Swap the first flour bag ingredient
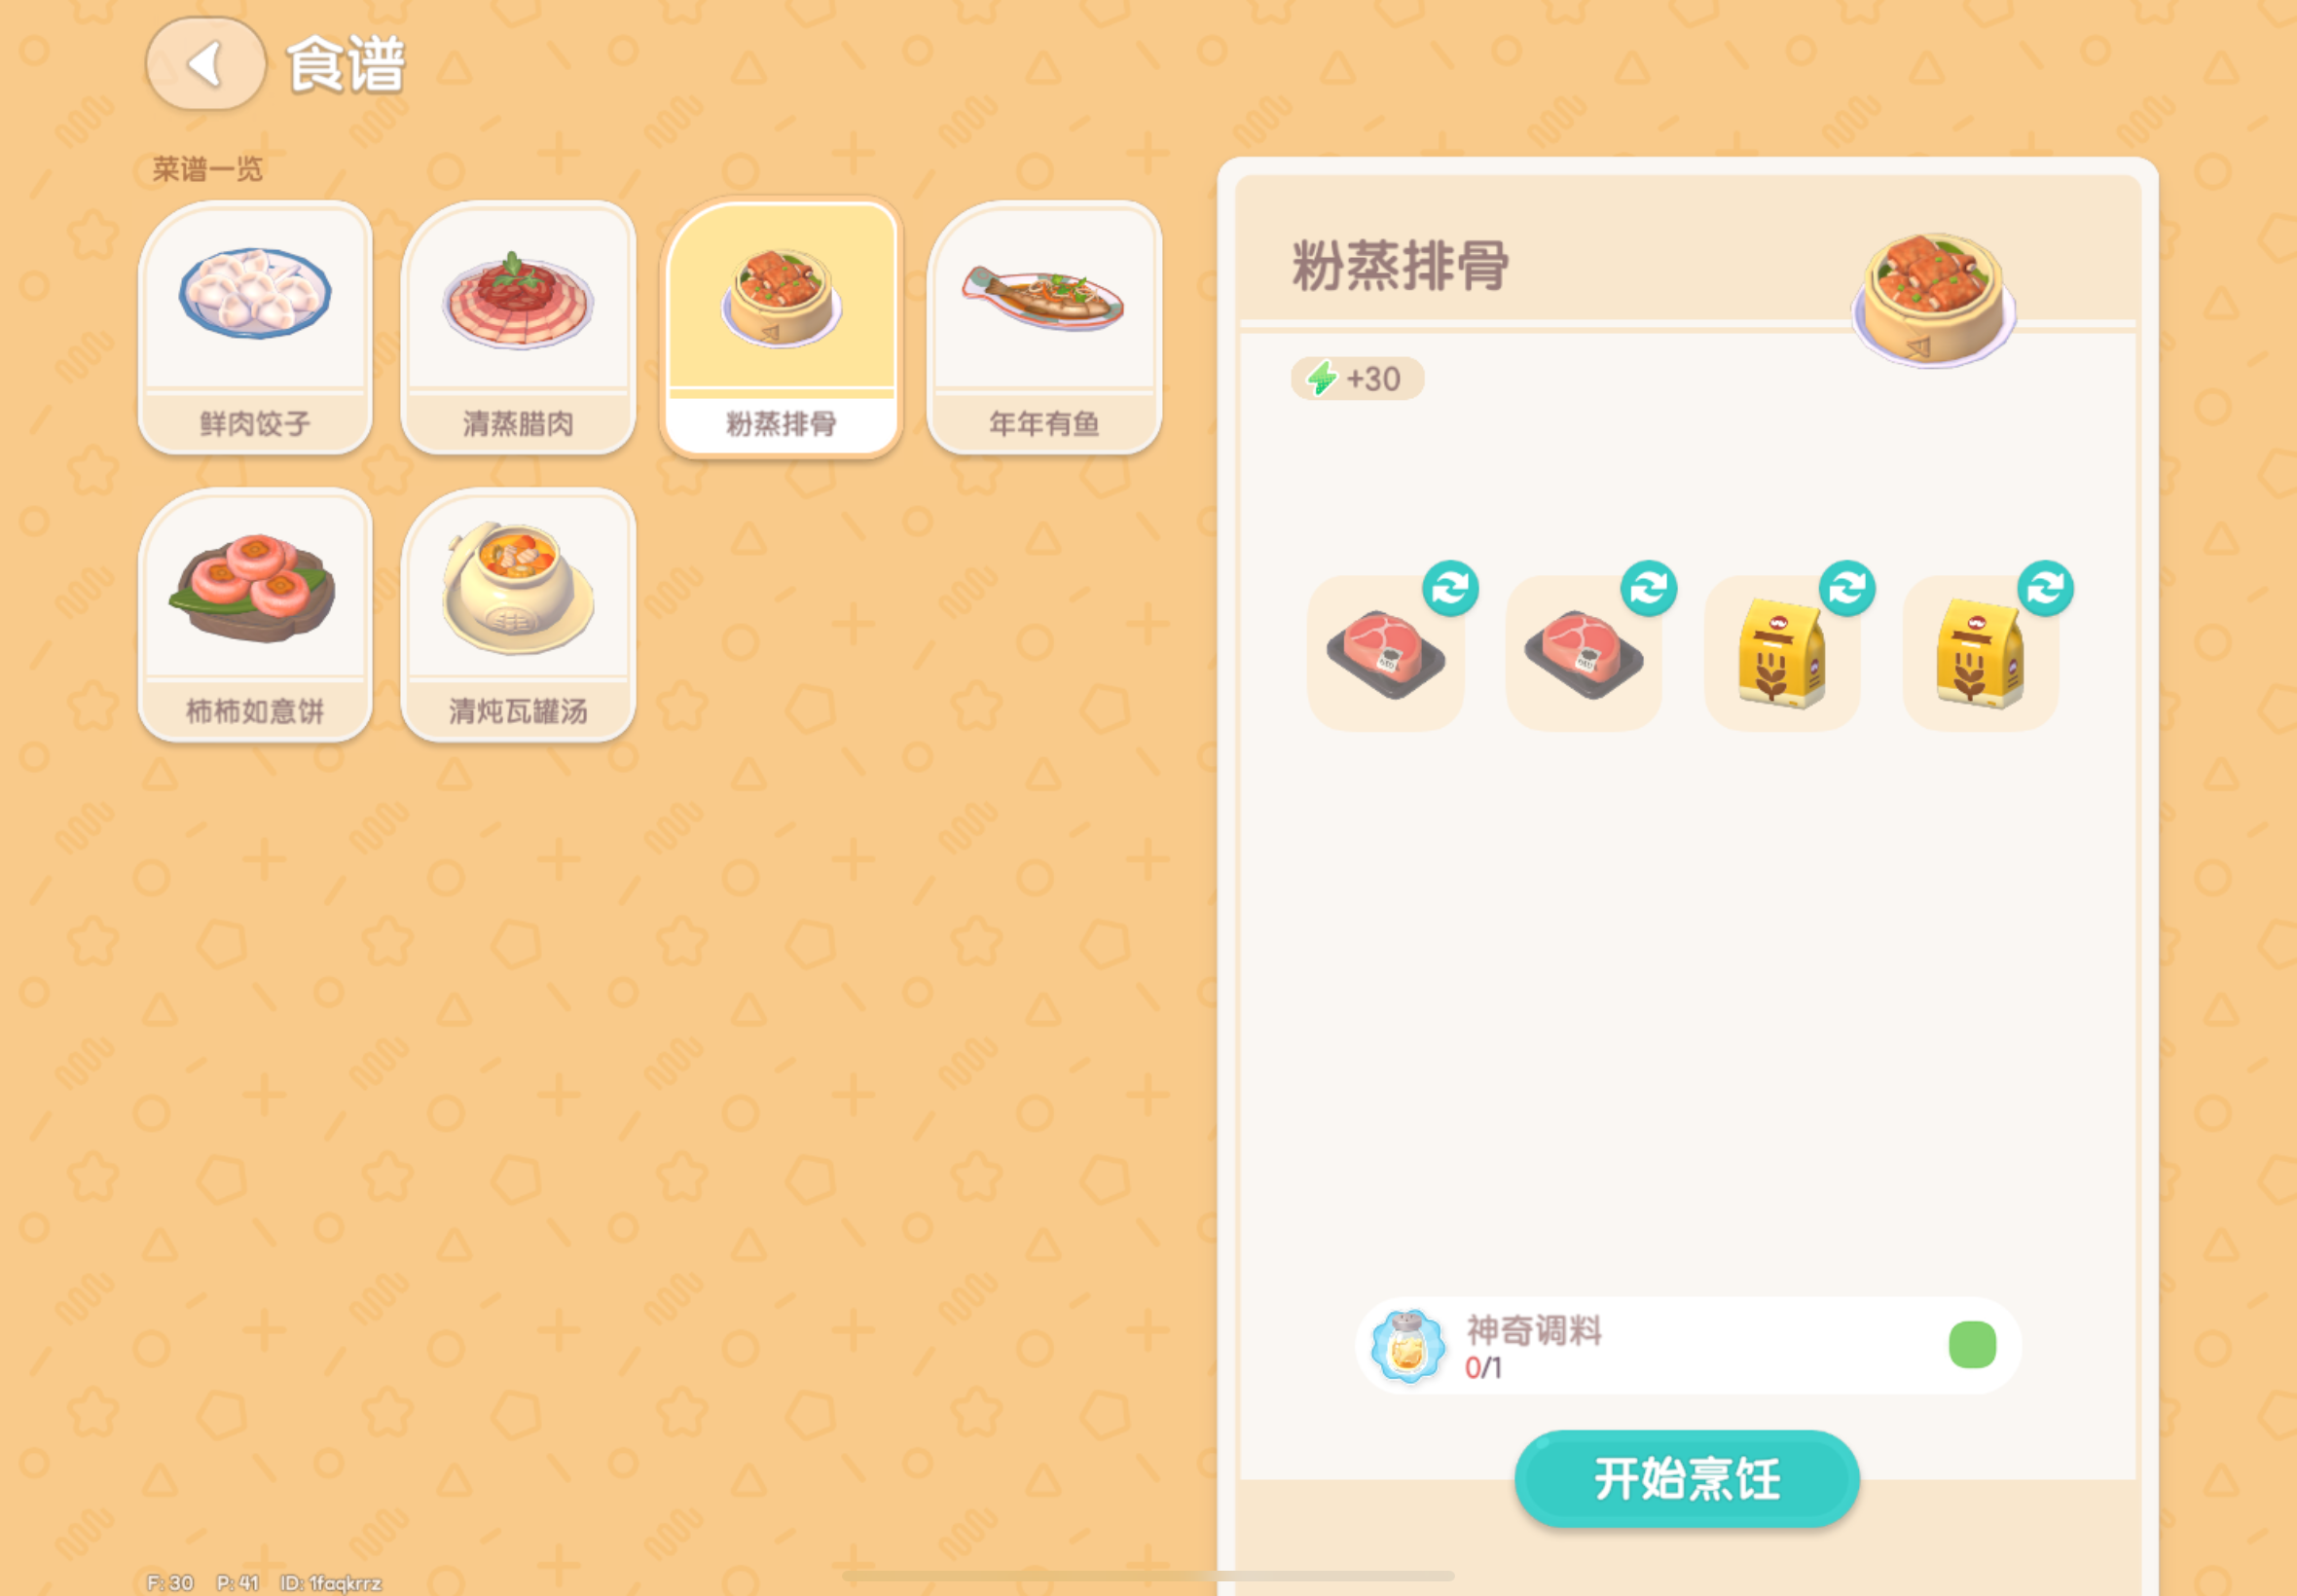The height and width of the screenshot is (1596, 2297). pyautogui.click(x=1846, y=588)
